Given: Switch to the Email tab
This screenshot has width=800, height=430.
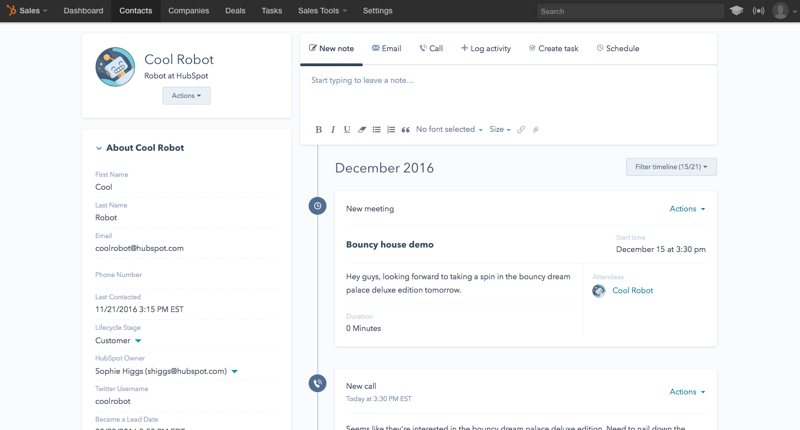Looking at the screenshot, I should (x=386, y=48).
